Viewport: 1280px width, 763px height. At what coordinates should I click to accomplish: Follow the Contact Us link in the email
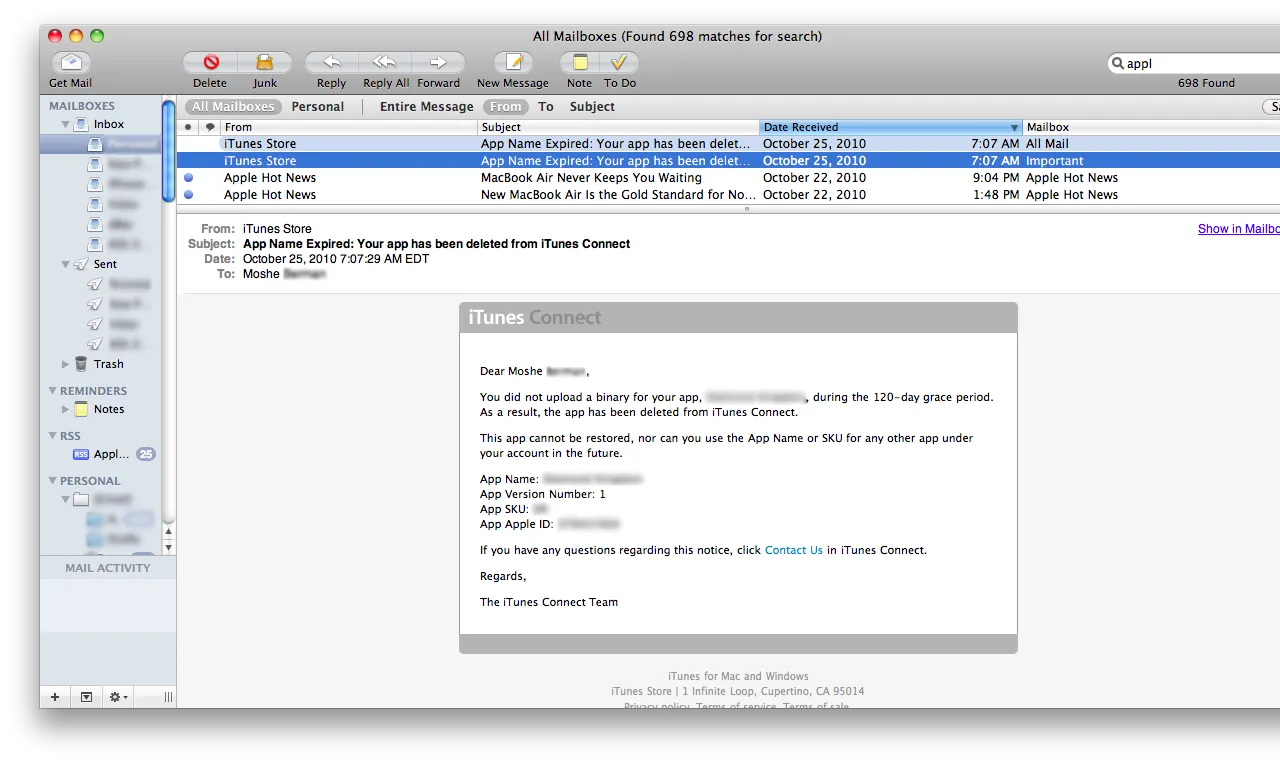point(794,550)
